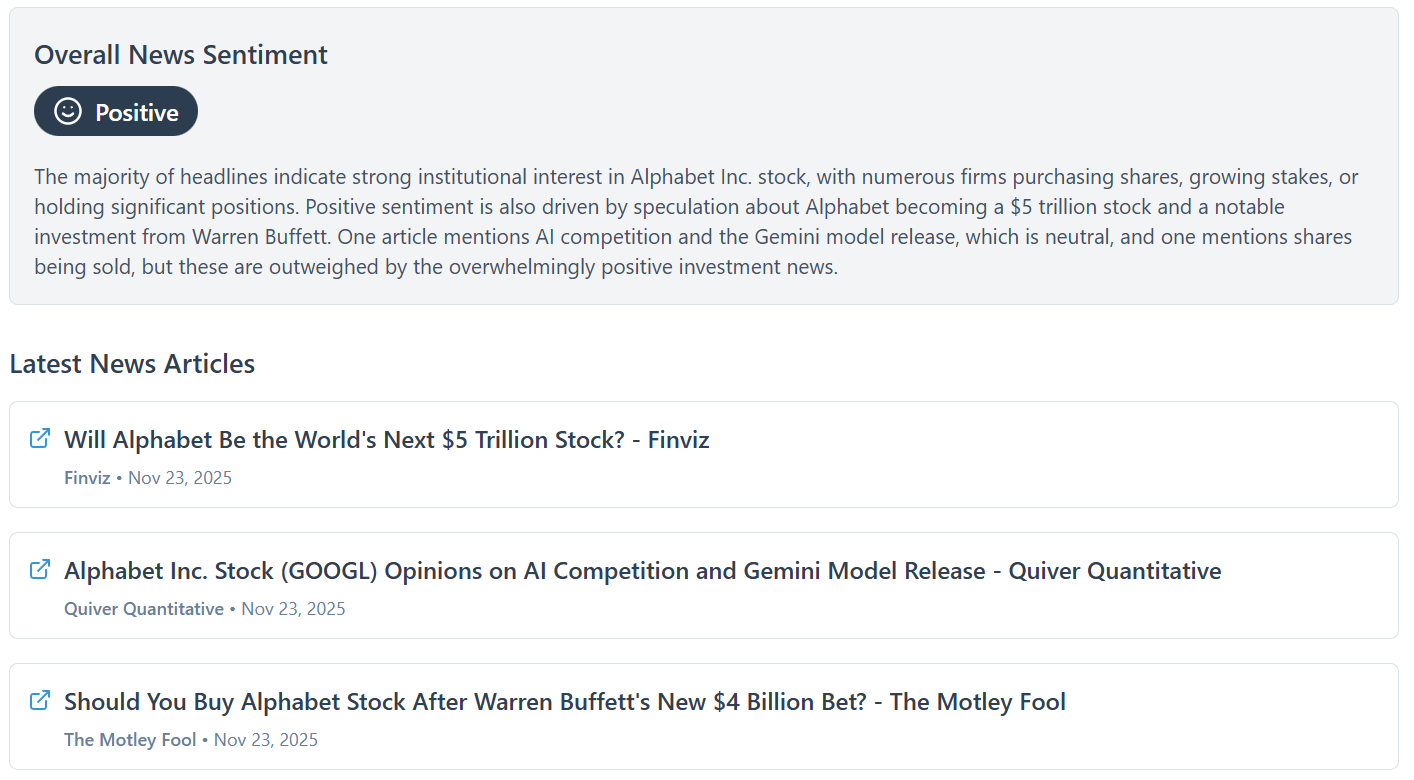
Task: Click the Quiver Quantitative source label
Action: point(143,609)
